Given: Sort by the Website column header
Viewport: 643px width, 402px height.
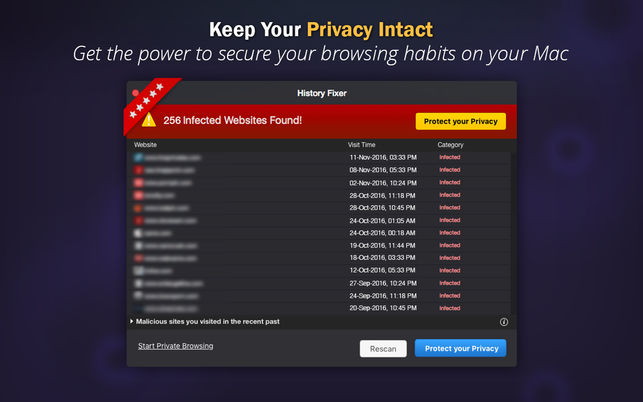Looking at the screenshot, I should click(x=145, y=145).
